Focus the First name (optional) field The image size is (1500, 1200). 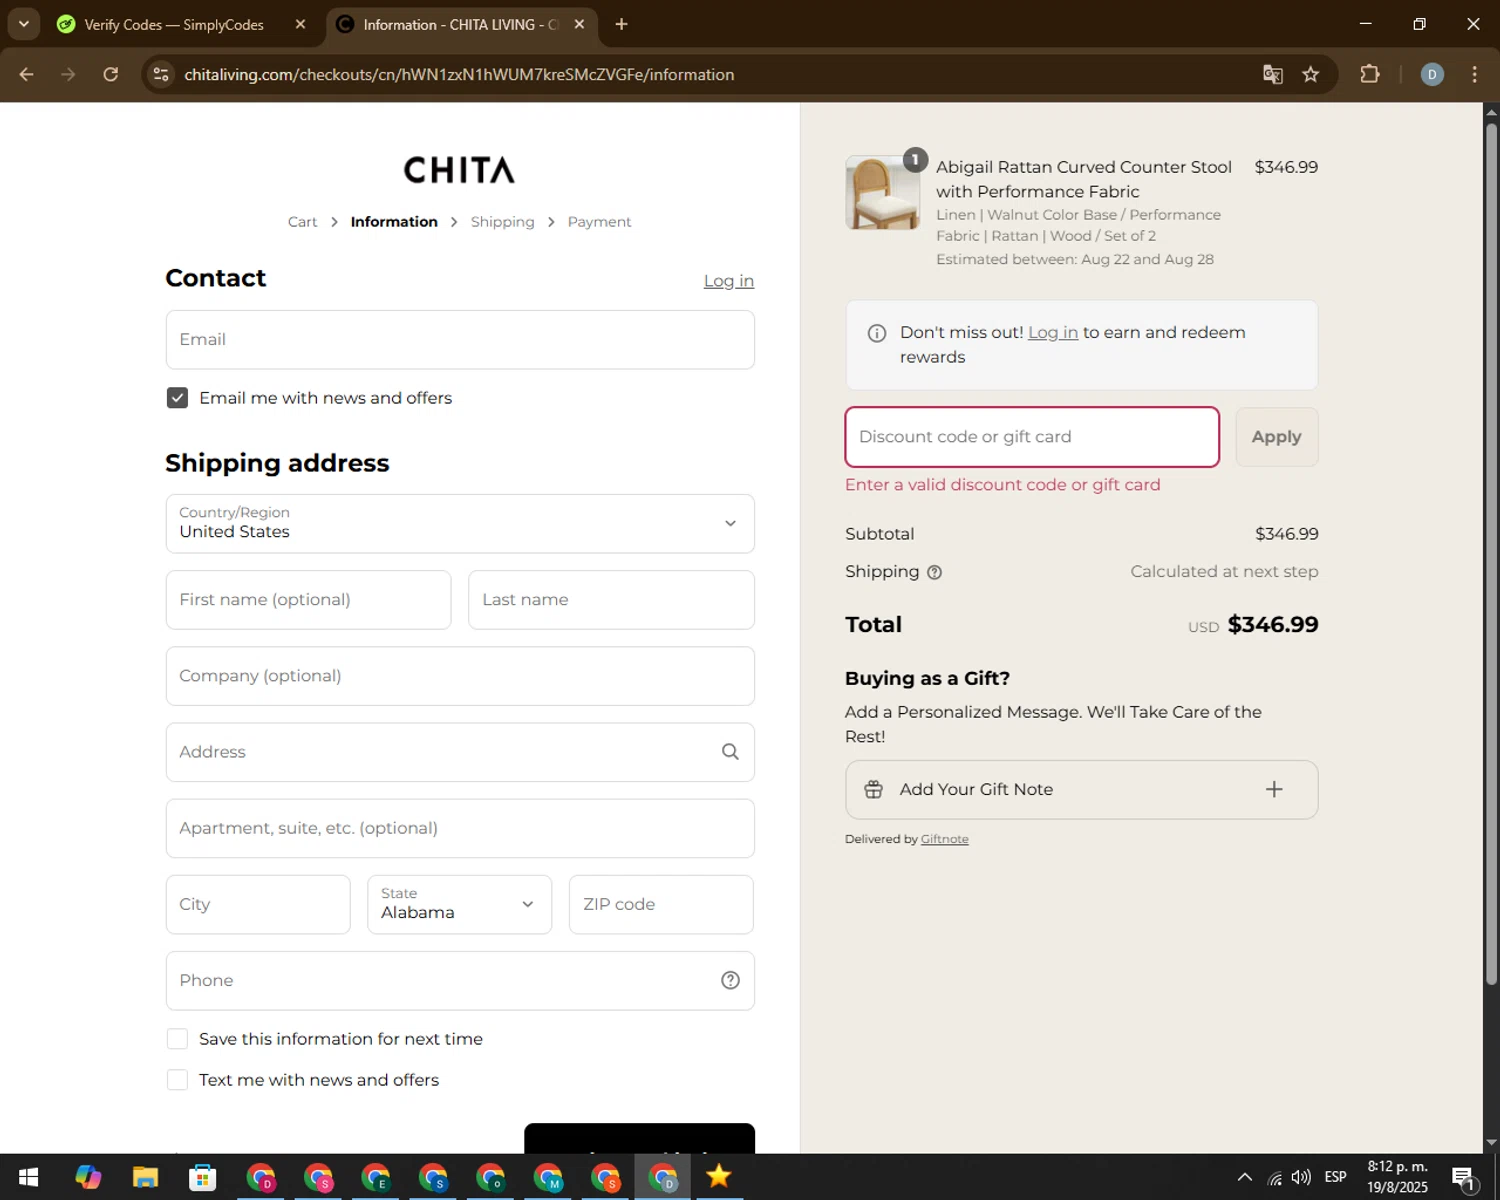coord(308,600)
